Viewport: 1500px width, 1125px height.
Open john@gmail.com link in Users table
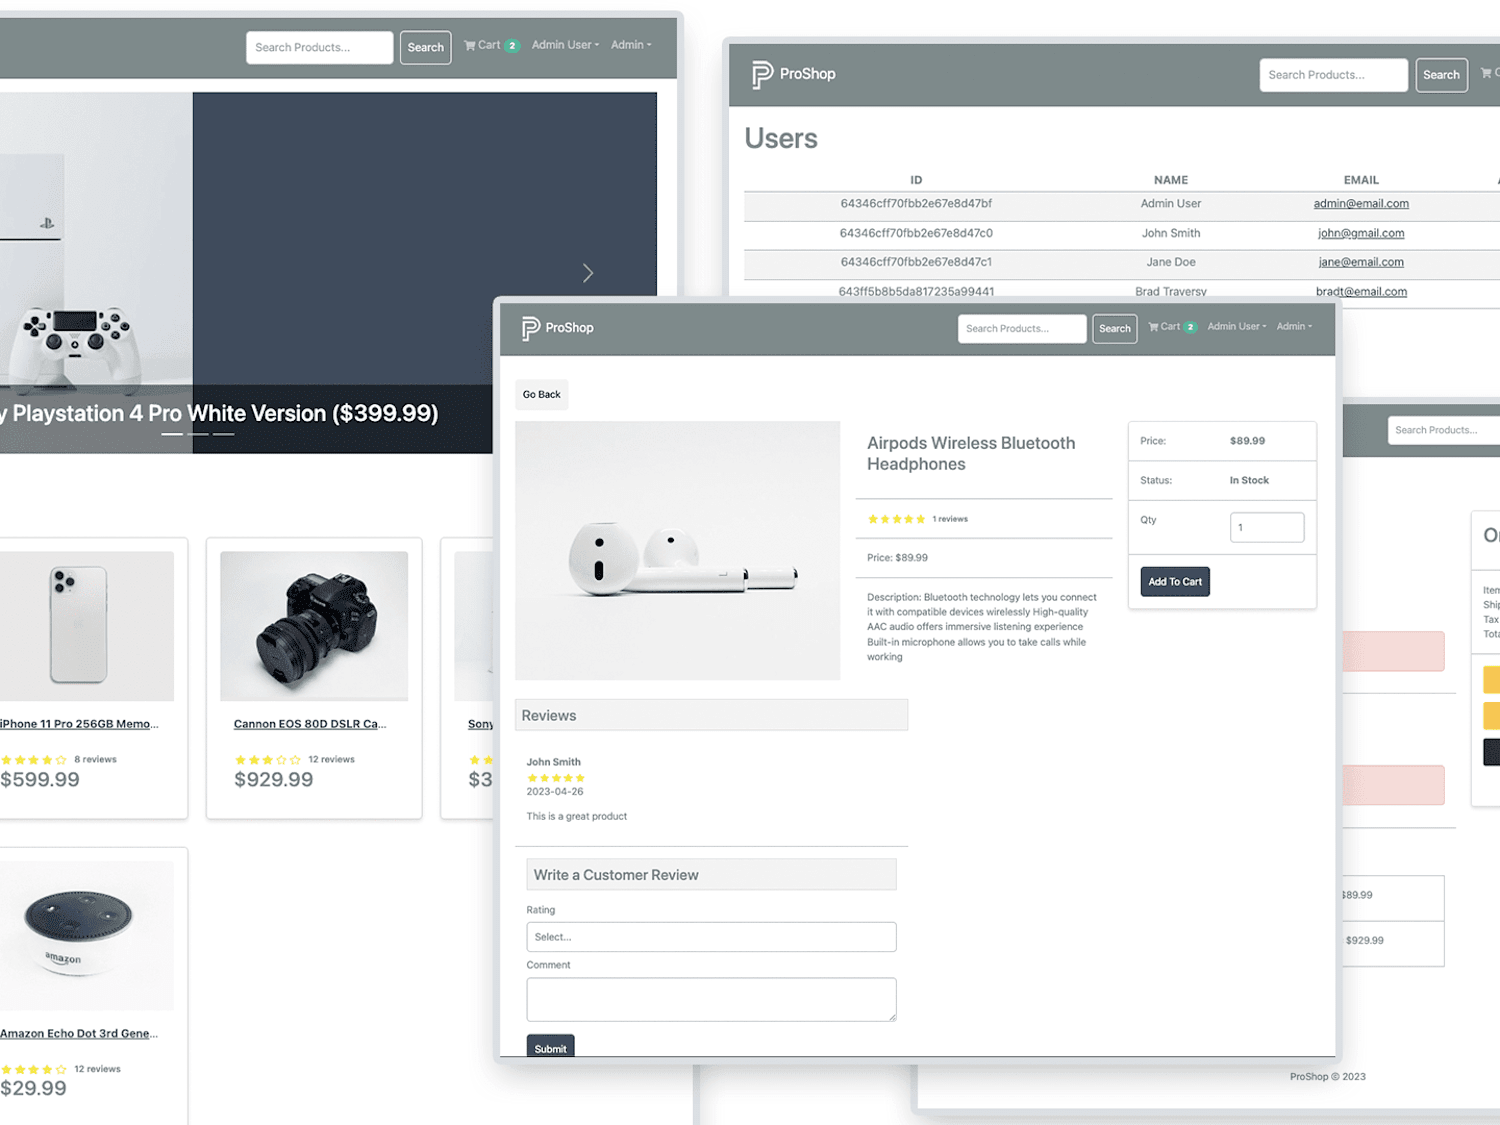[1361, 233]
